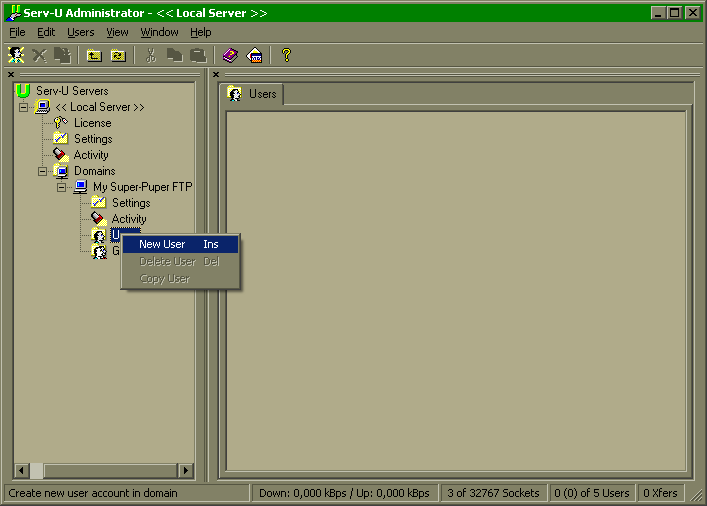Image resolution: width=707 pixels, height=506 pixels.
Task: Click '0 (0) of 5 Users' status entry
Action: pos(592,493)
